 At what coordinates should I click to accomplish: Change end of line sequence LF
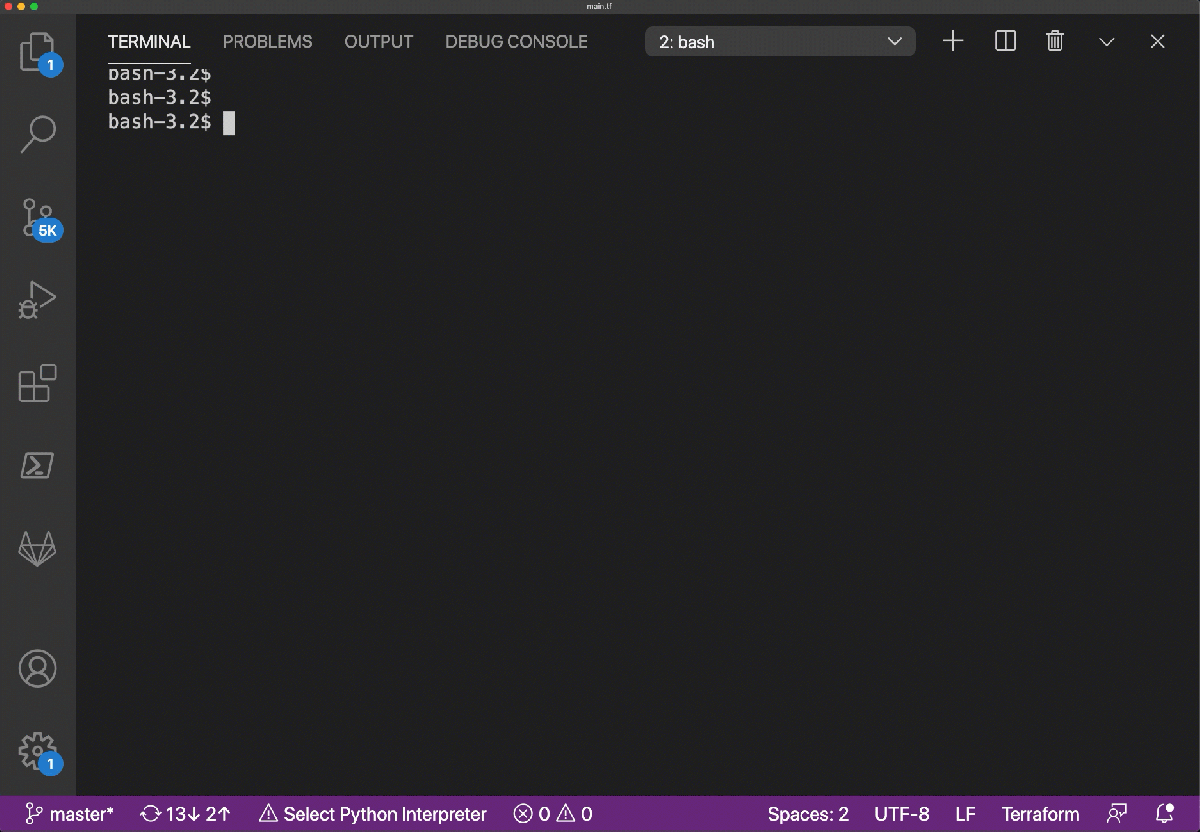point(965,814)
